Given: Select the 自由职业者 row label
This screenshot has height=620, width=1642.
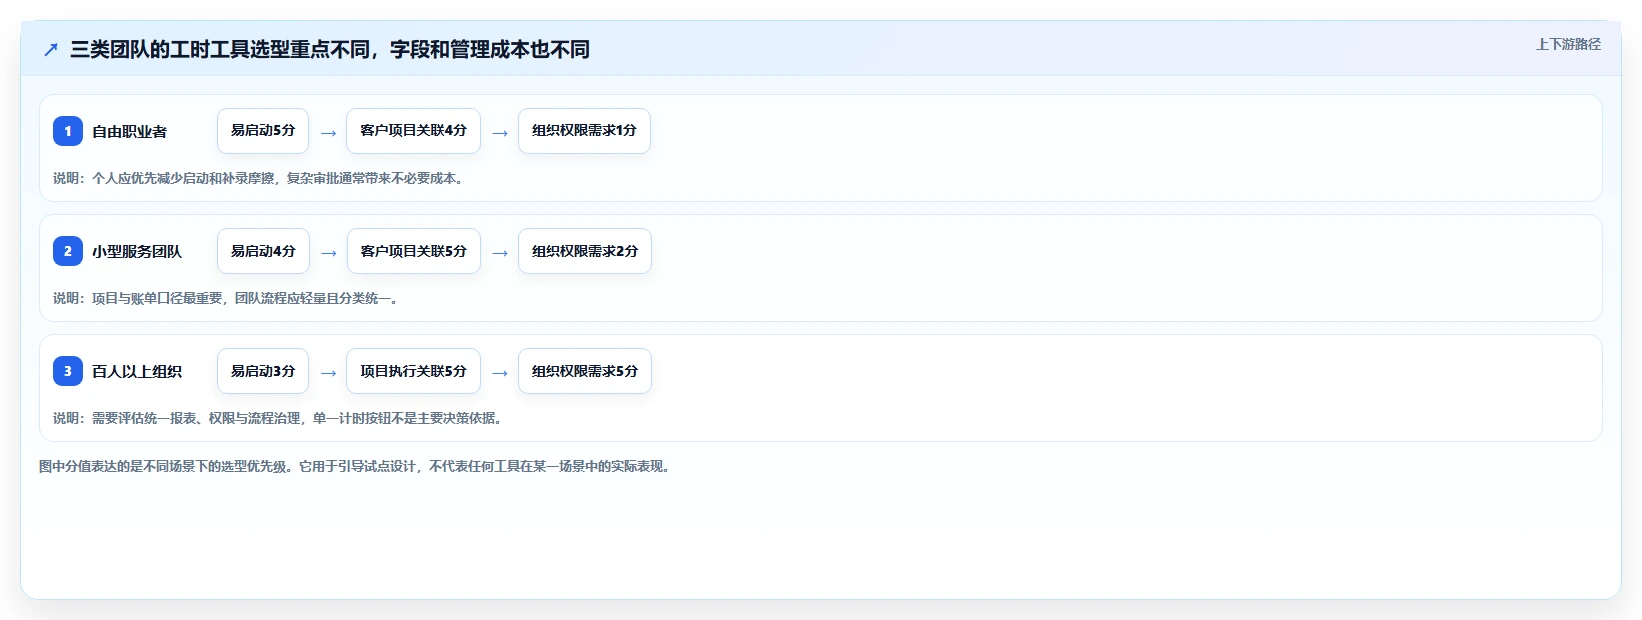Looking at the screenshot, I should click(x=129, y=131).
